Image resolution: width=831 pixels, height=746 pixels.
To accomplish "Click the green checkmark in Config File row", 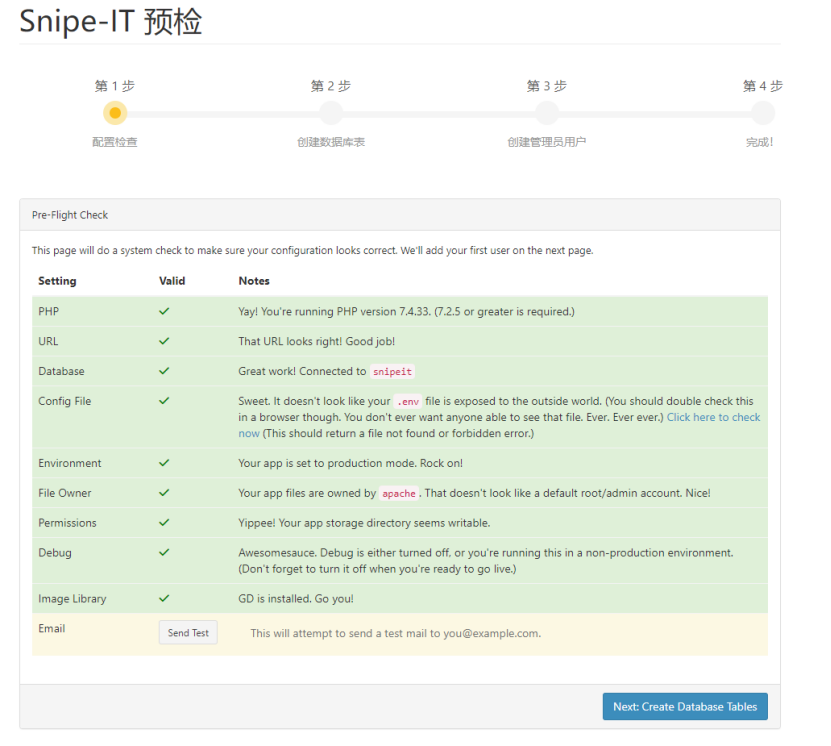I will [x=164, y=401].
